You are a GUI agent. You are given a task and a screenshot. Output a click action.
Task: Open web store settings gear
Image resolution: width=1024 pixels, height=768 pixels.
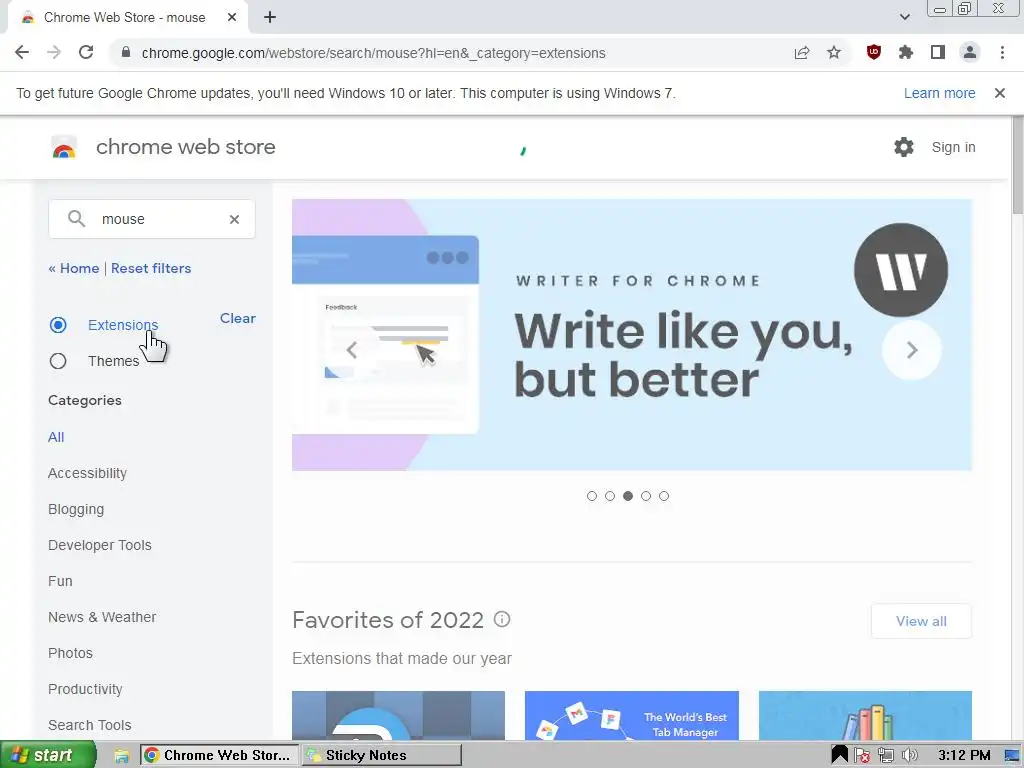point(904,147)
